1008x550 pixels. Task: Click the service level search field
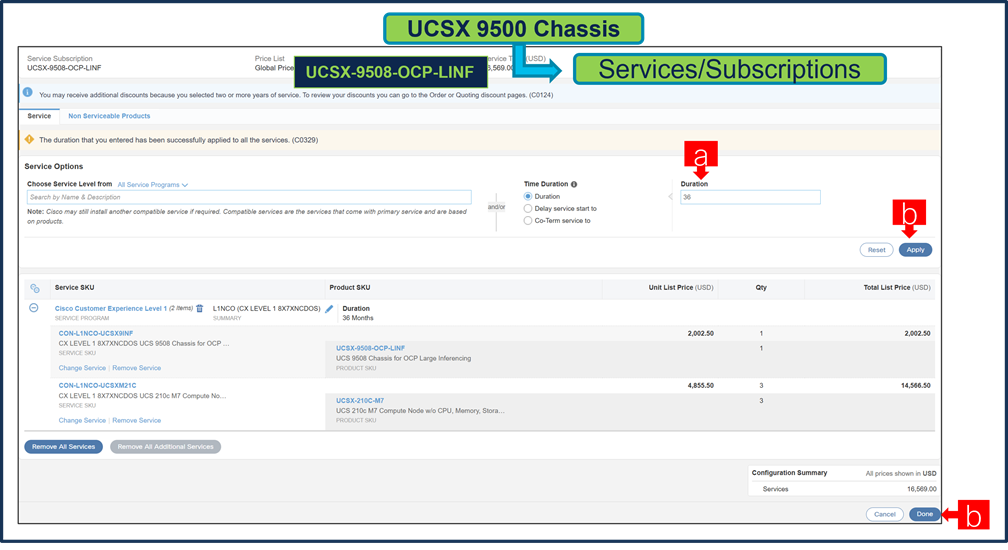[x=249, y=197]
